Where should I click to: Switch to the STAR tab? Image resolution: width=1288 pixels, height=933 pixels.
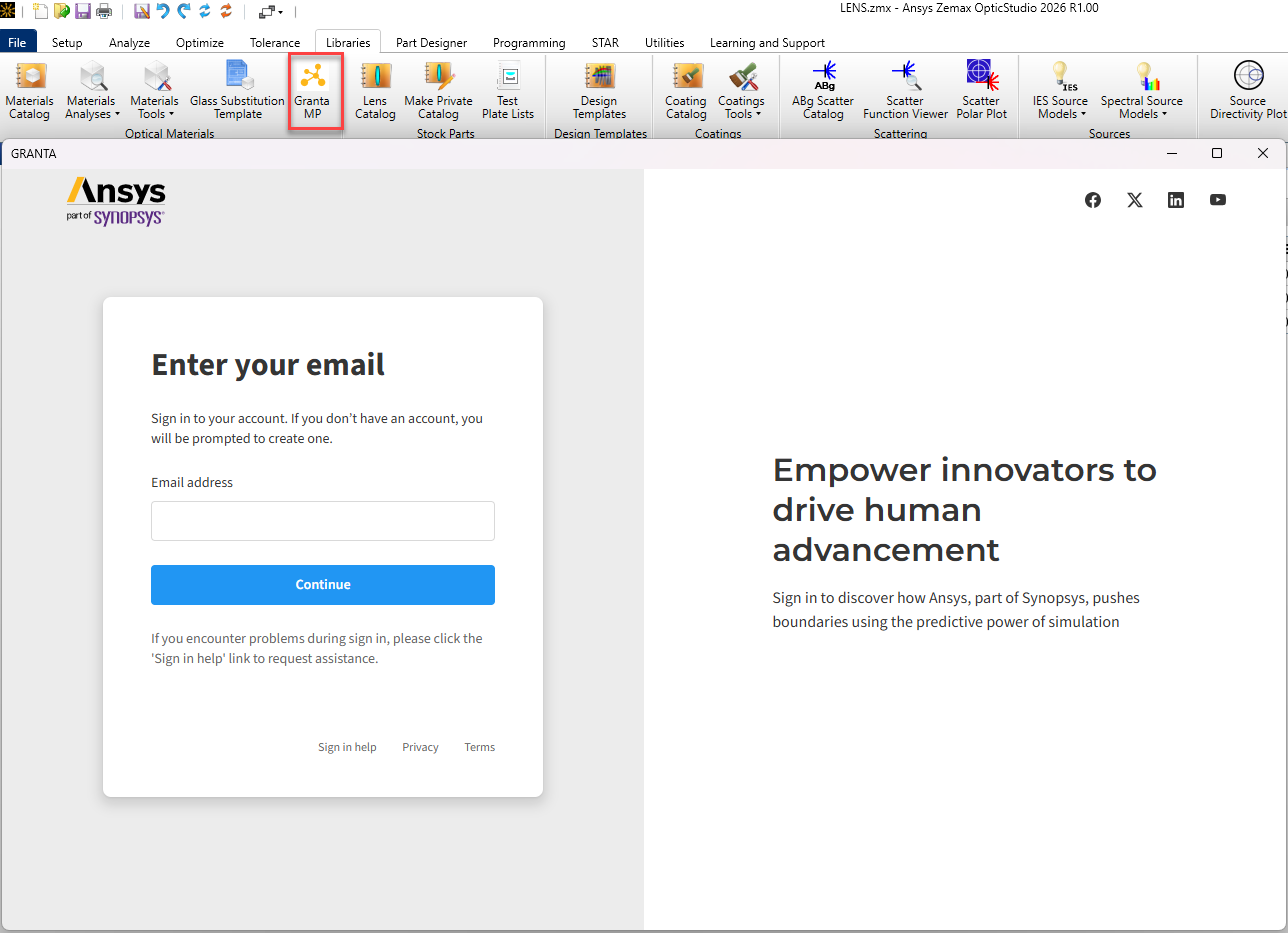605,42
